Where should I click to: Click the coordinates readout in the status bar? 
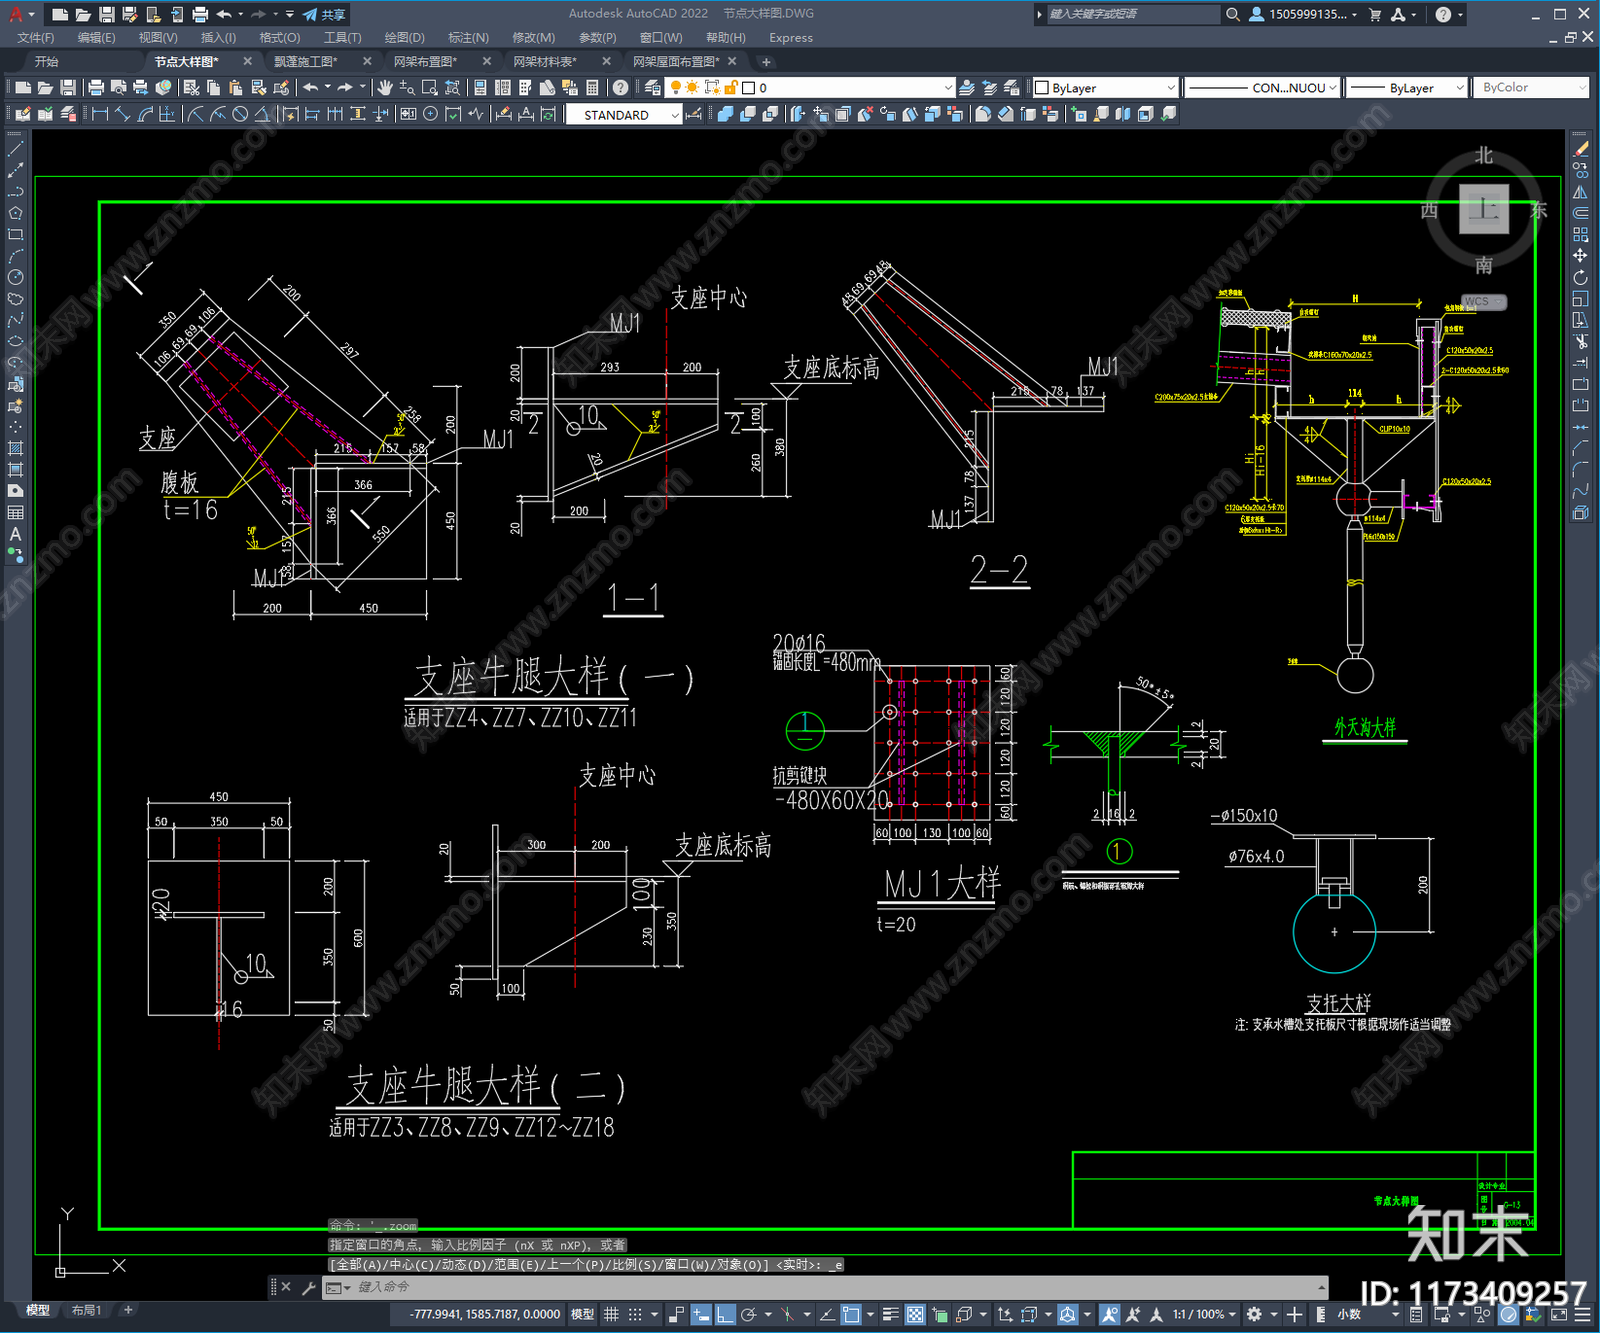(485, 1314)
